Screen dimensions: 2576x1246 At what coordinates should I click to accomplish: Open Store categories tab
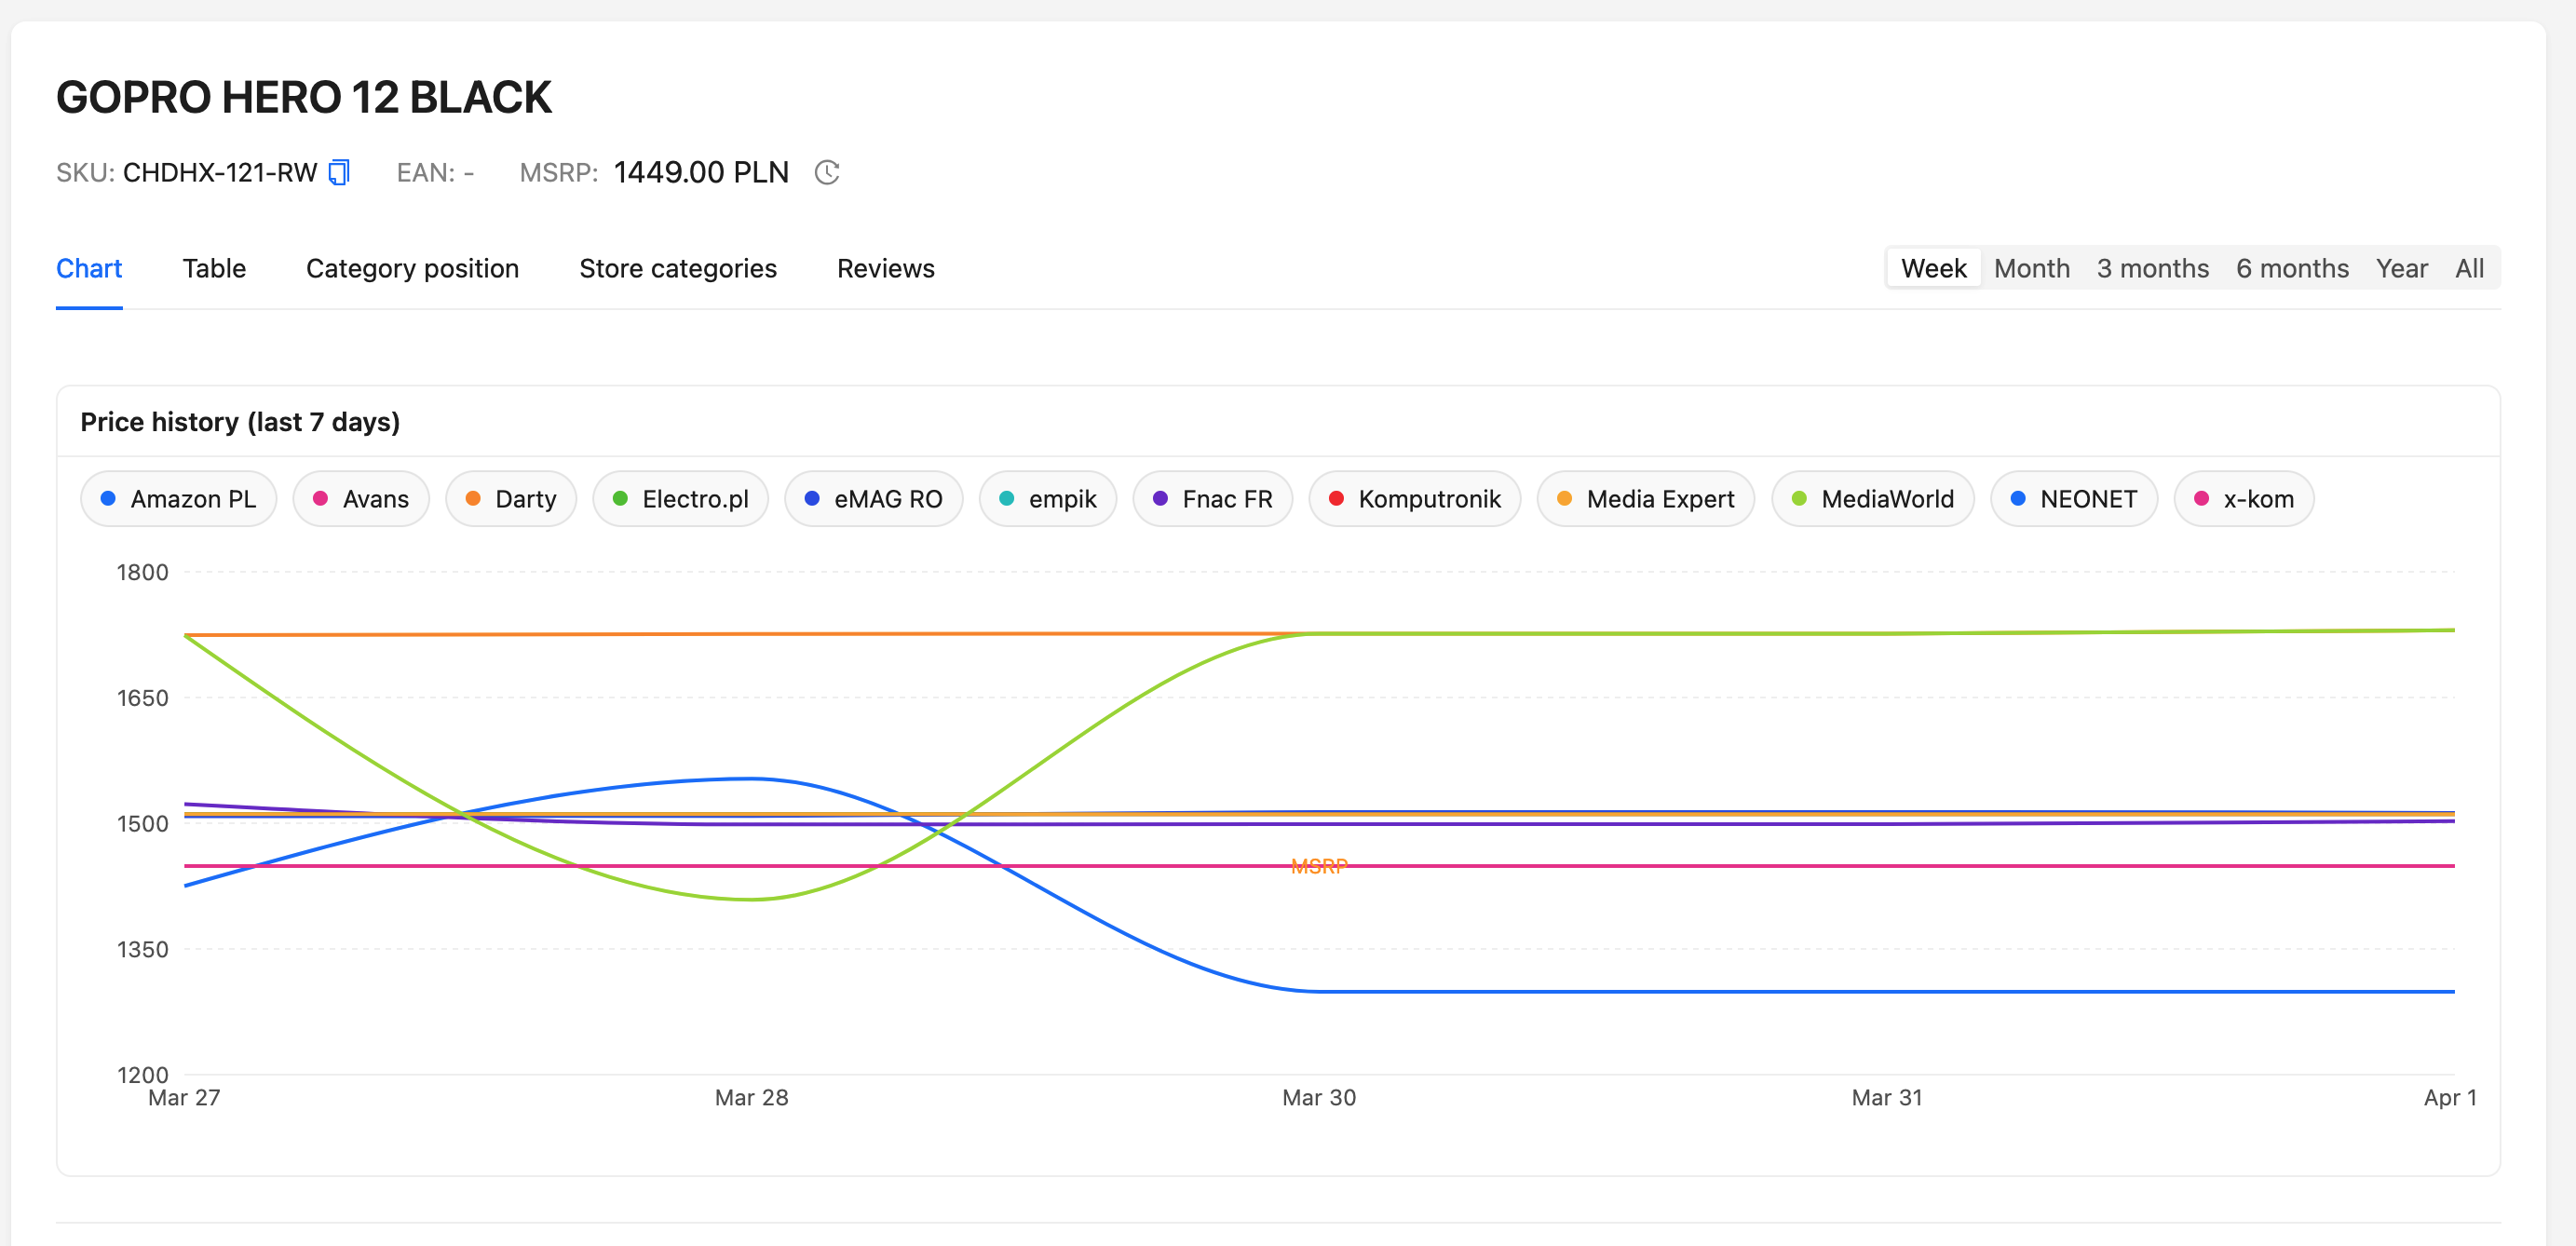[677, 269]
